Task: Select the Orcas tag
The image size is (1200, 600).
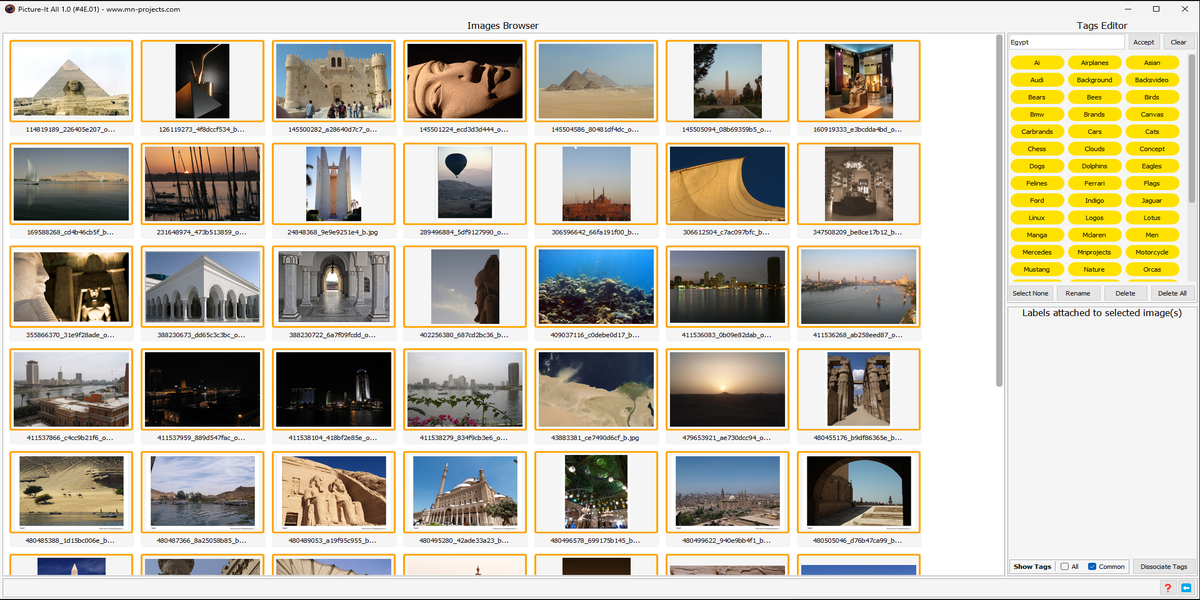Action: coord(1152,269)
